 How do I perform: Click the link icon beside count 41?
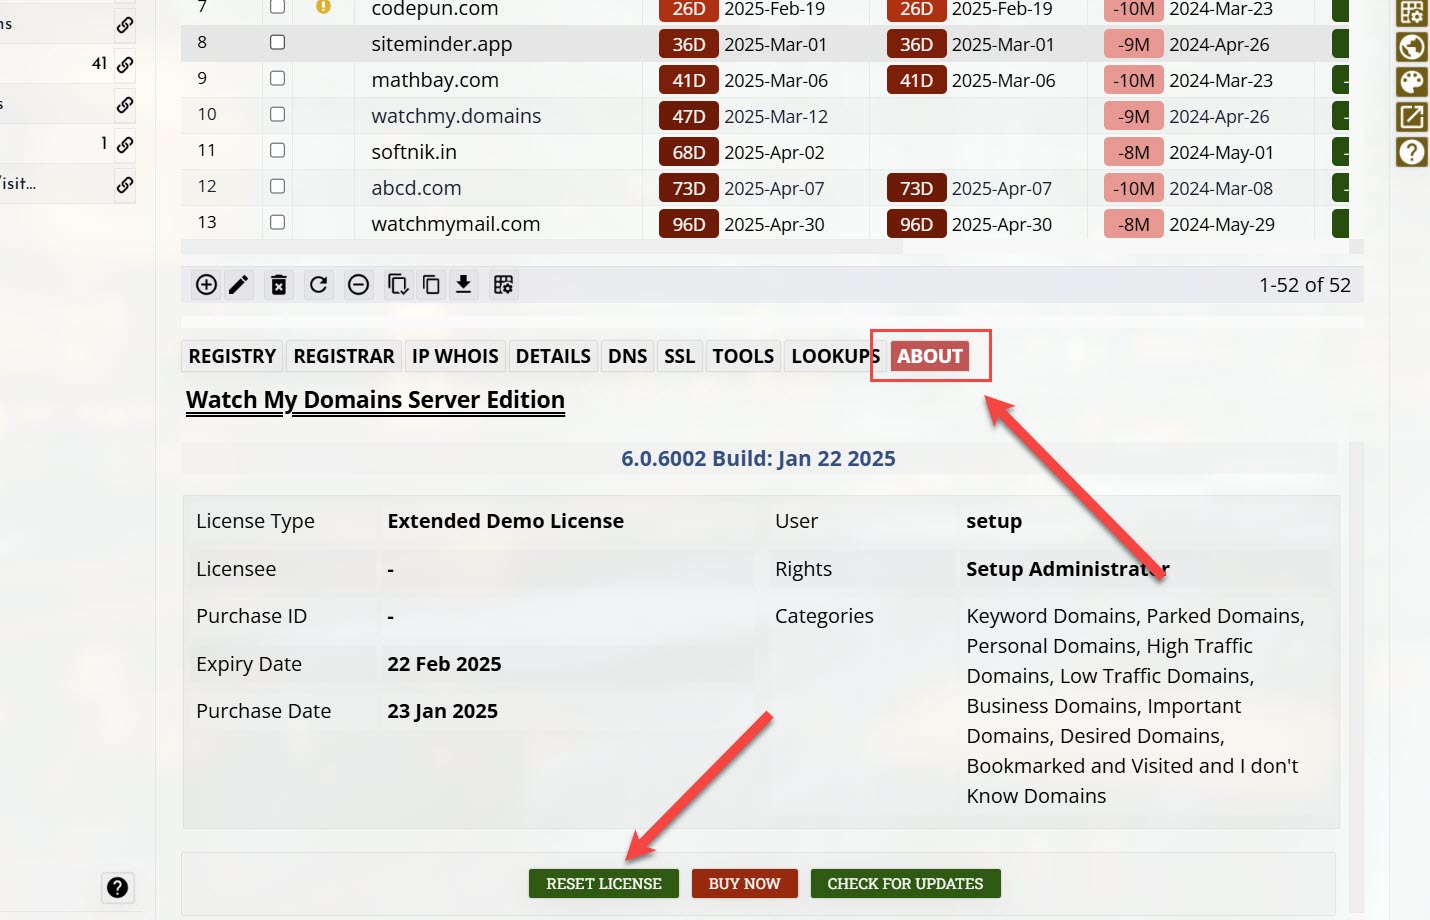(125, 64)
